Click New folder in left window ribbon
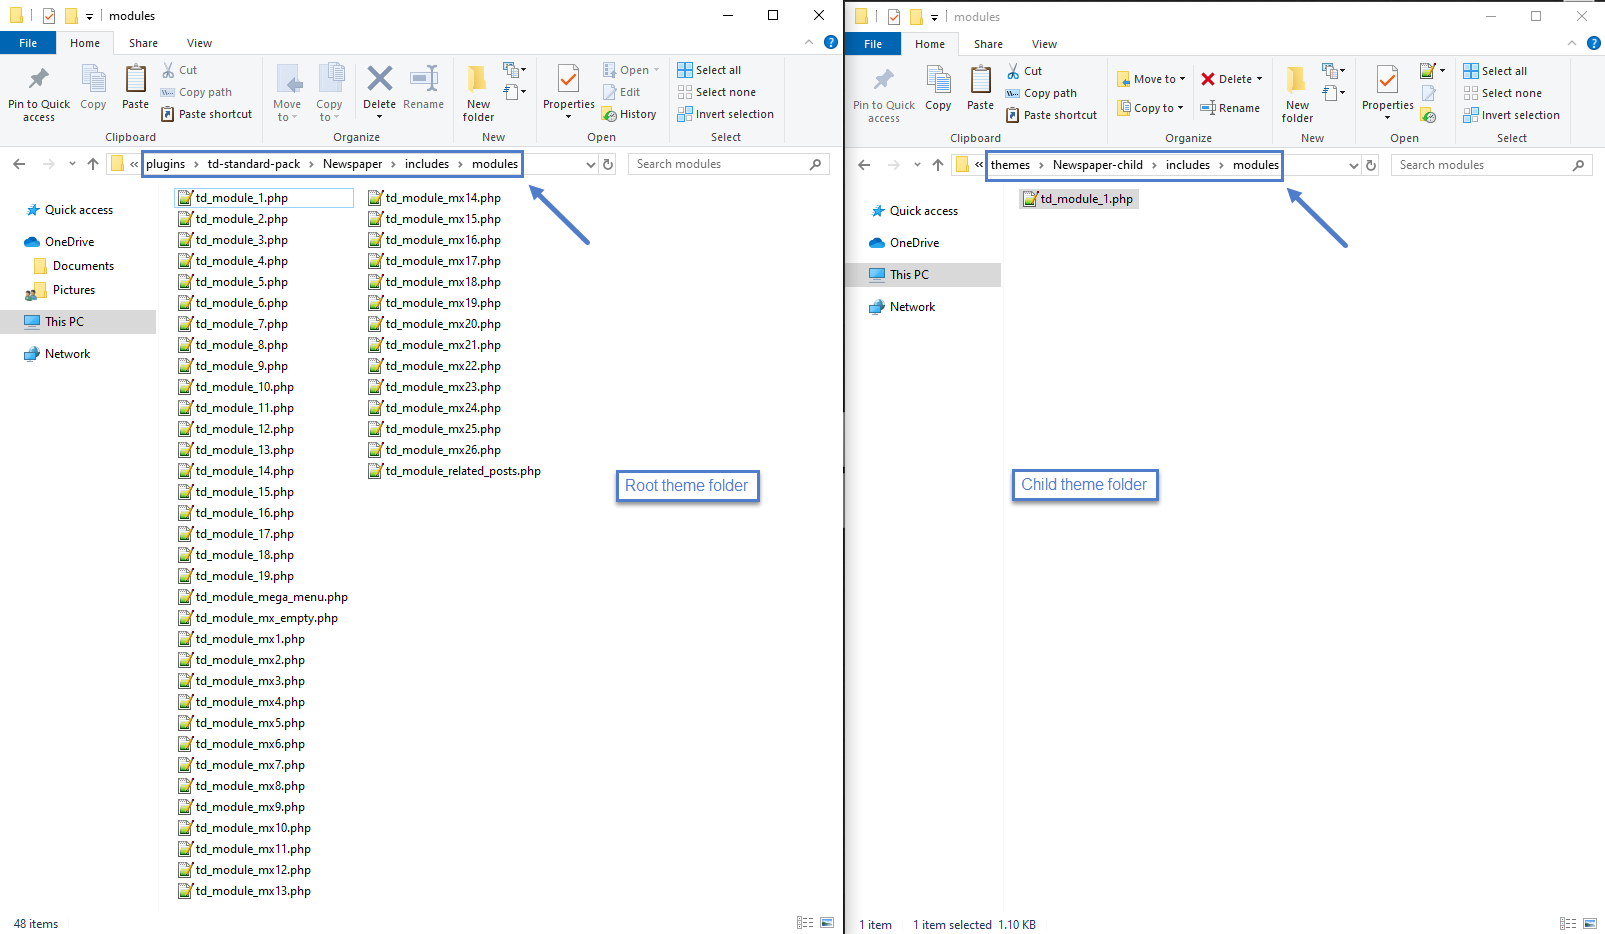Image resolution: width=1605 pixels, height=934 pixels. coord(478,93)
